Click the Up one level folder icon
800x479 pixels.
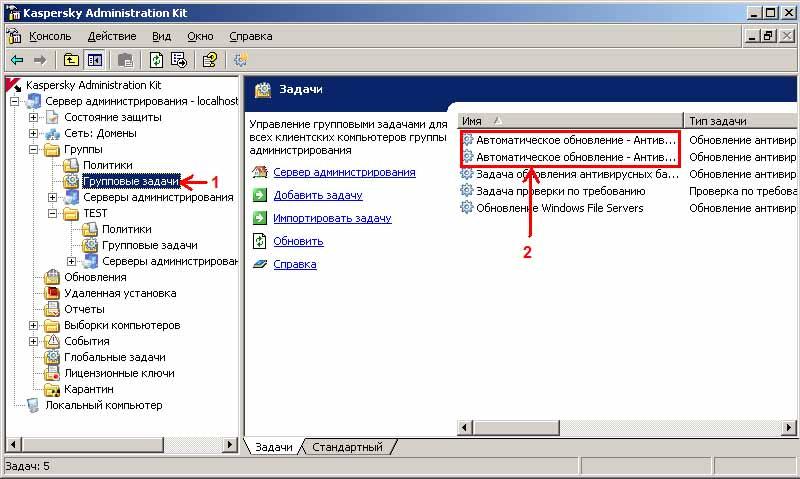(71, 60)
